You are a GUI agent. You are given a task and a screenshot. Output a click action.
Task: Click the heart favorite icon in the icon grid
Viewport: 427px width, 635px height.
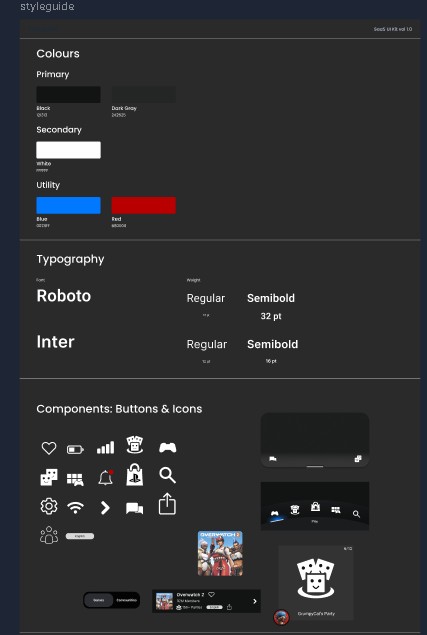coord(49,448)
